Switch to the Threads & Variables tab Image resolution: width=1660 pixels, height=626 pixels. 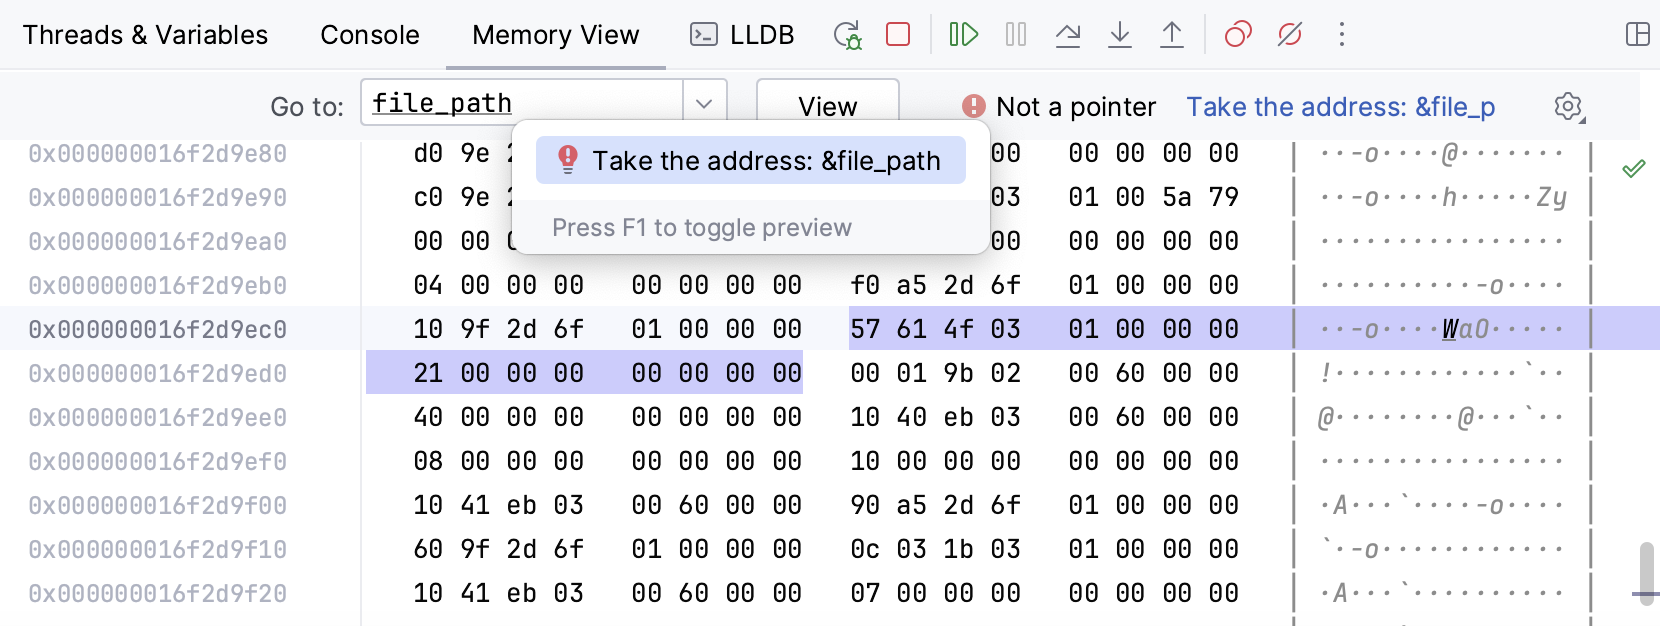click(x=146, y=35)
